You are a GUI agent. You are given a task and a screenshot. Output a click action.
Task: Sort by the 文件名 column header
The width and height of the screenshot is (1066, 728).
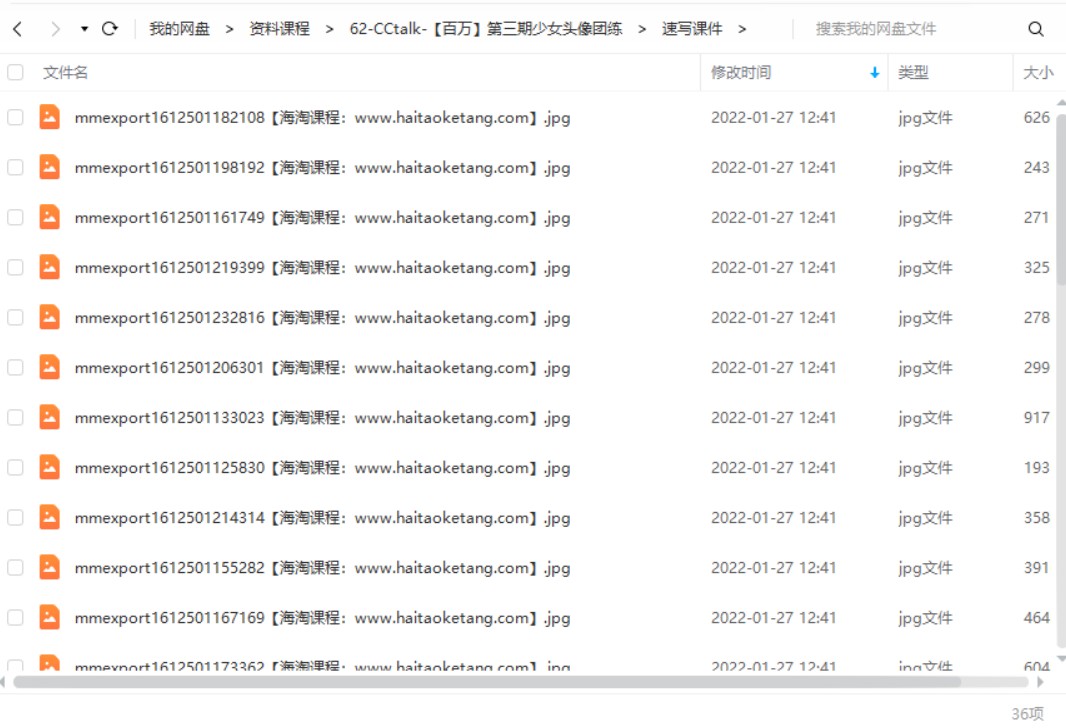pyautogui.click(x=65, y=72)
